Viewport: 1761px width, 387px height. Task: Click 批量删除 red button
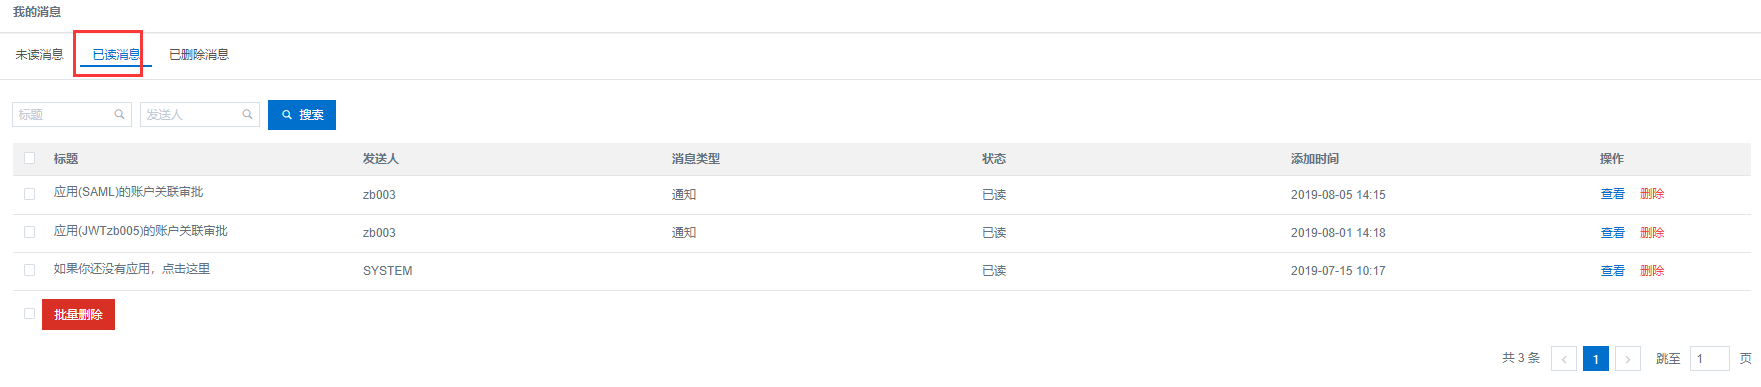[78, 314]
